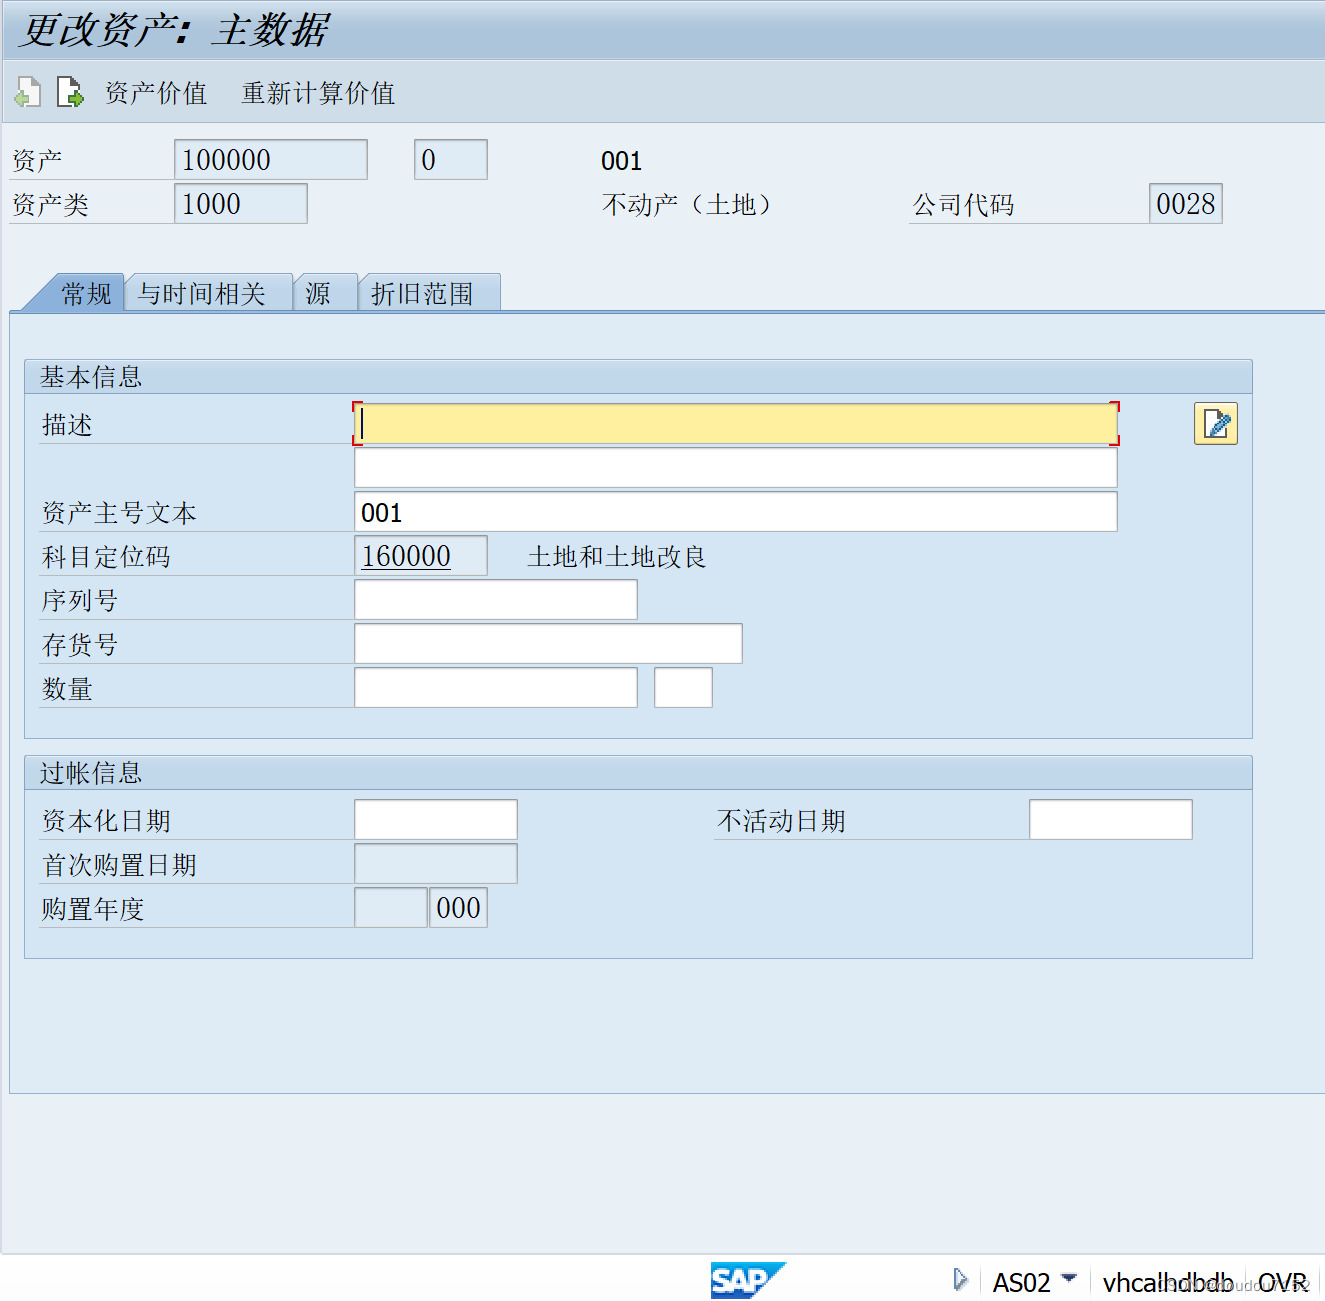Open the long text editor icon beside 描述
The image size is (1325, 1301).
1215,423
